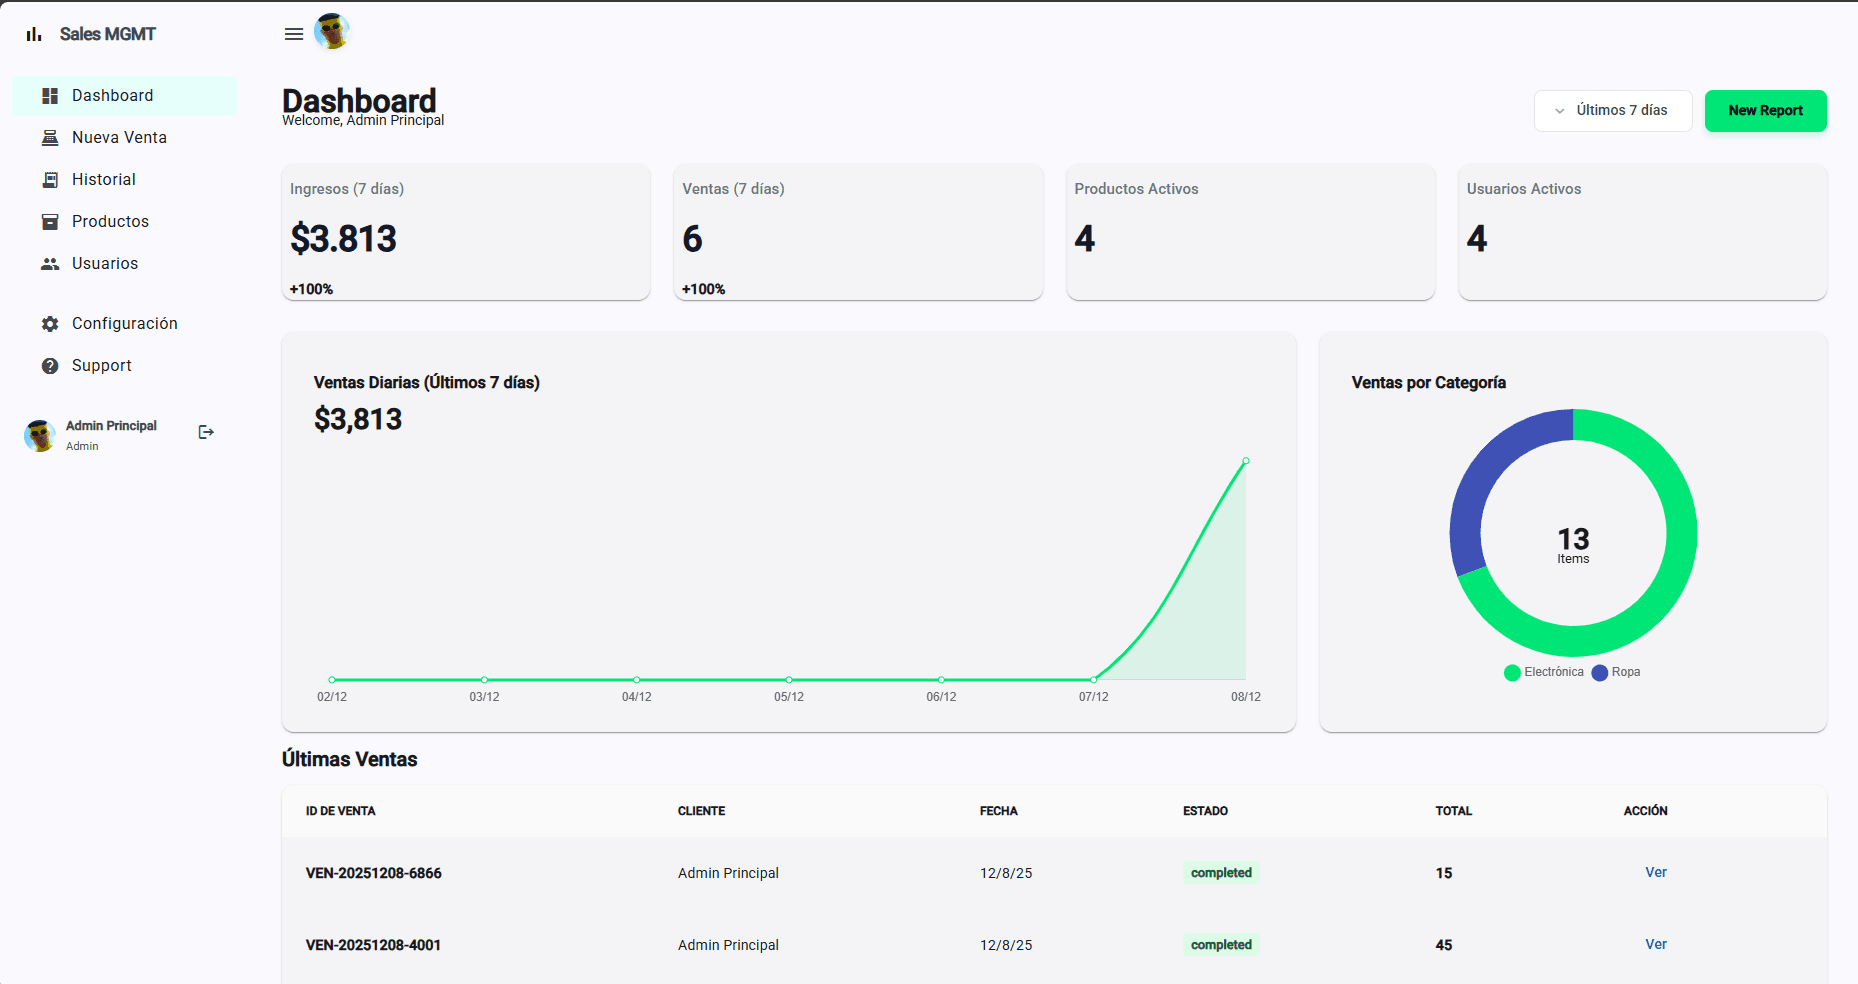Open Usuarios from the sidebar menu
Viewport: 1858px width, 984px height.
click(x=105, y=263)
